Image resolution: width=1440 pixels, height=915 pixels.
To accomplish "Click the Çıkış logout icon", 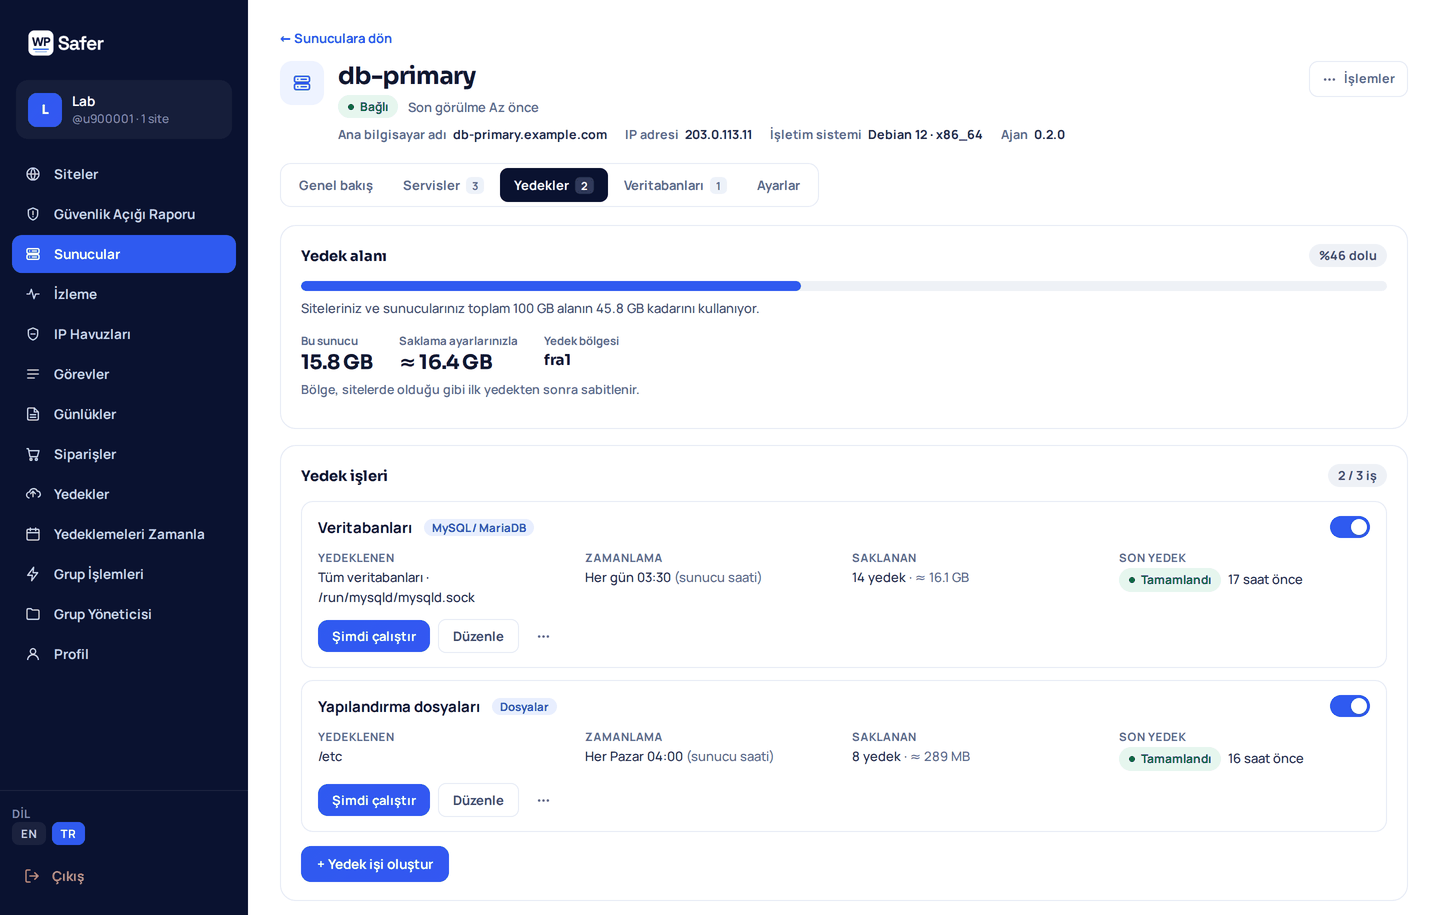I will [32, 876].
